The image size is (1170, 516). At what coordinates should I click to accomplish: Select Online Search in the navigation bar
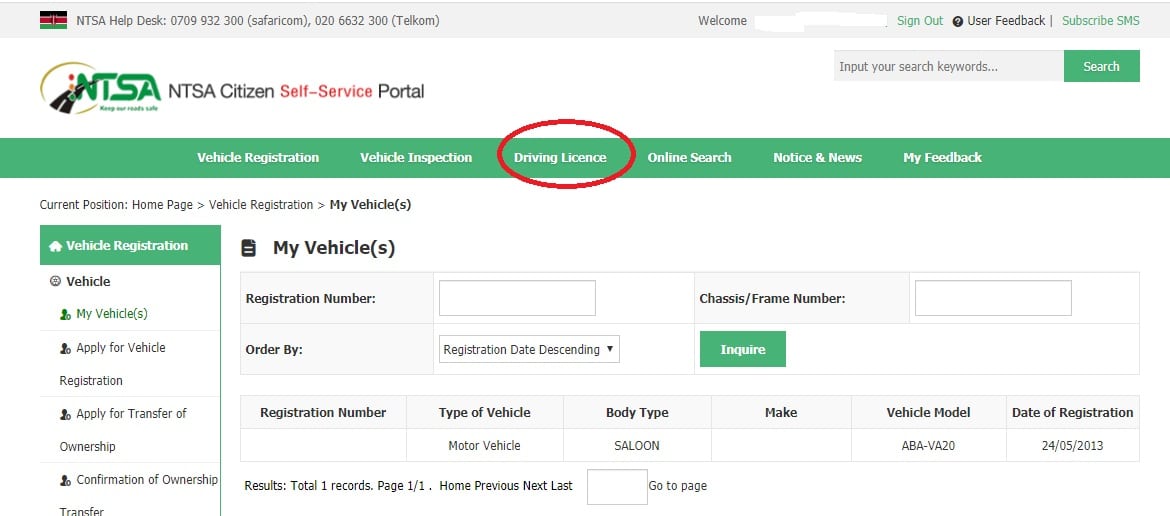click(689, 157)
